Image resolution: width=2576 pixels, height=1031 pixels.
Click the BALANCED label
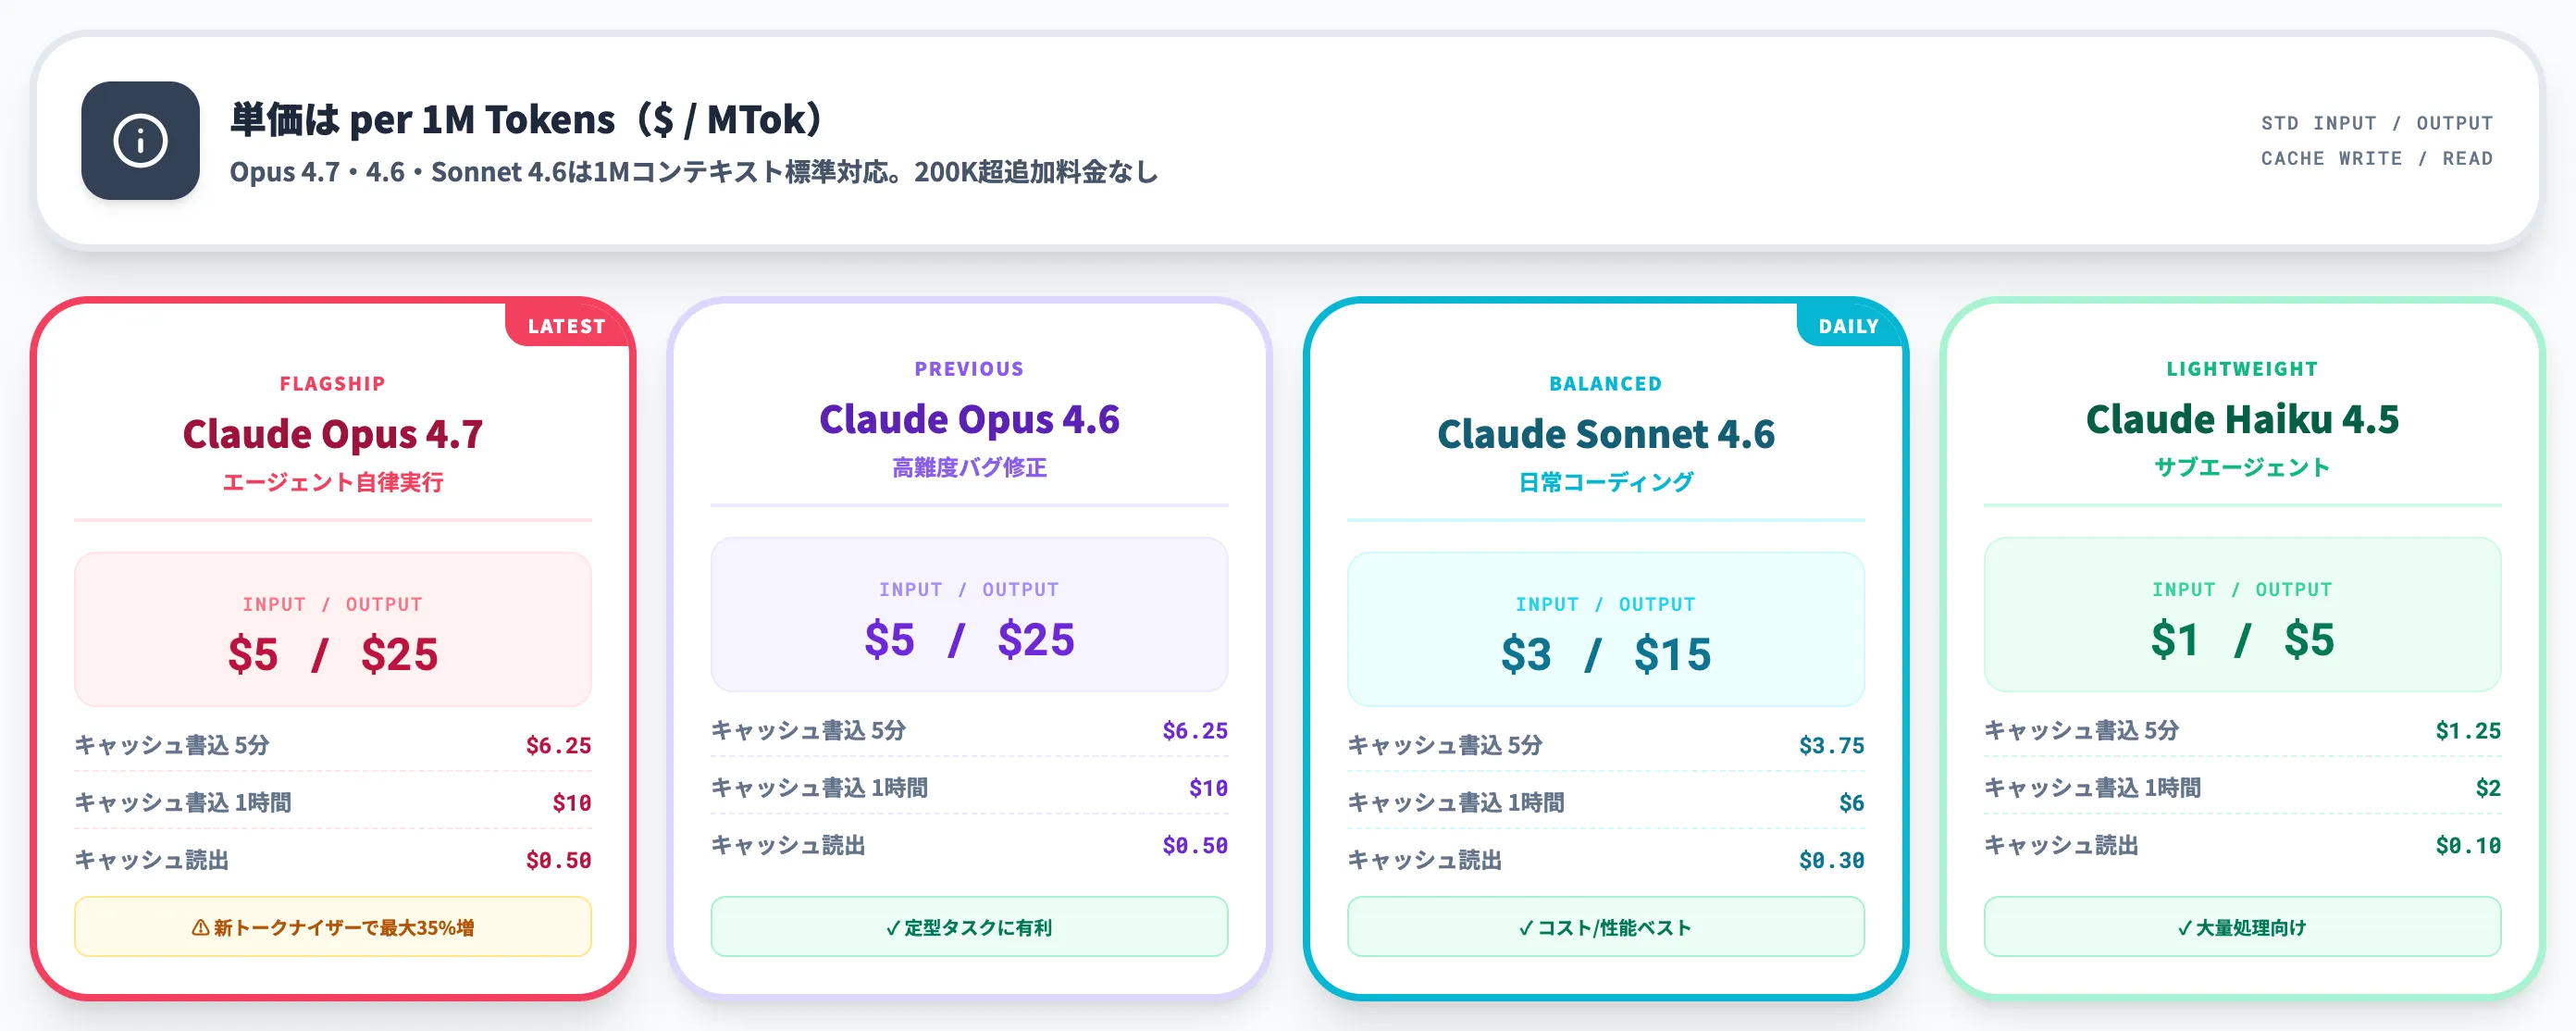pyautogui.click(x=1606, y=384)
